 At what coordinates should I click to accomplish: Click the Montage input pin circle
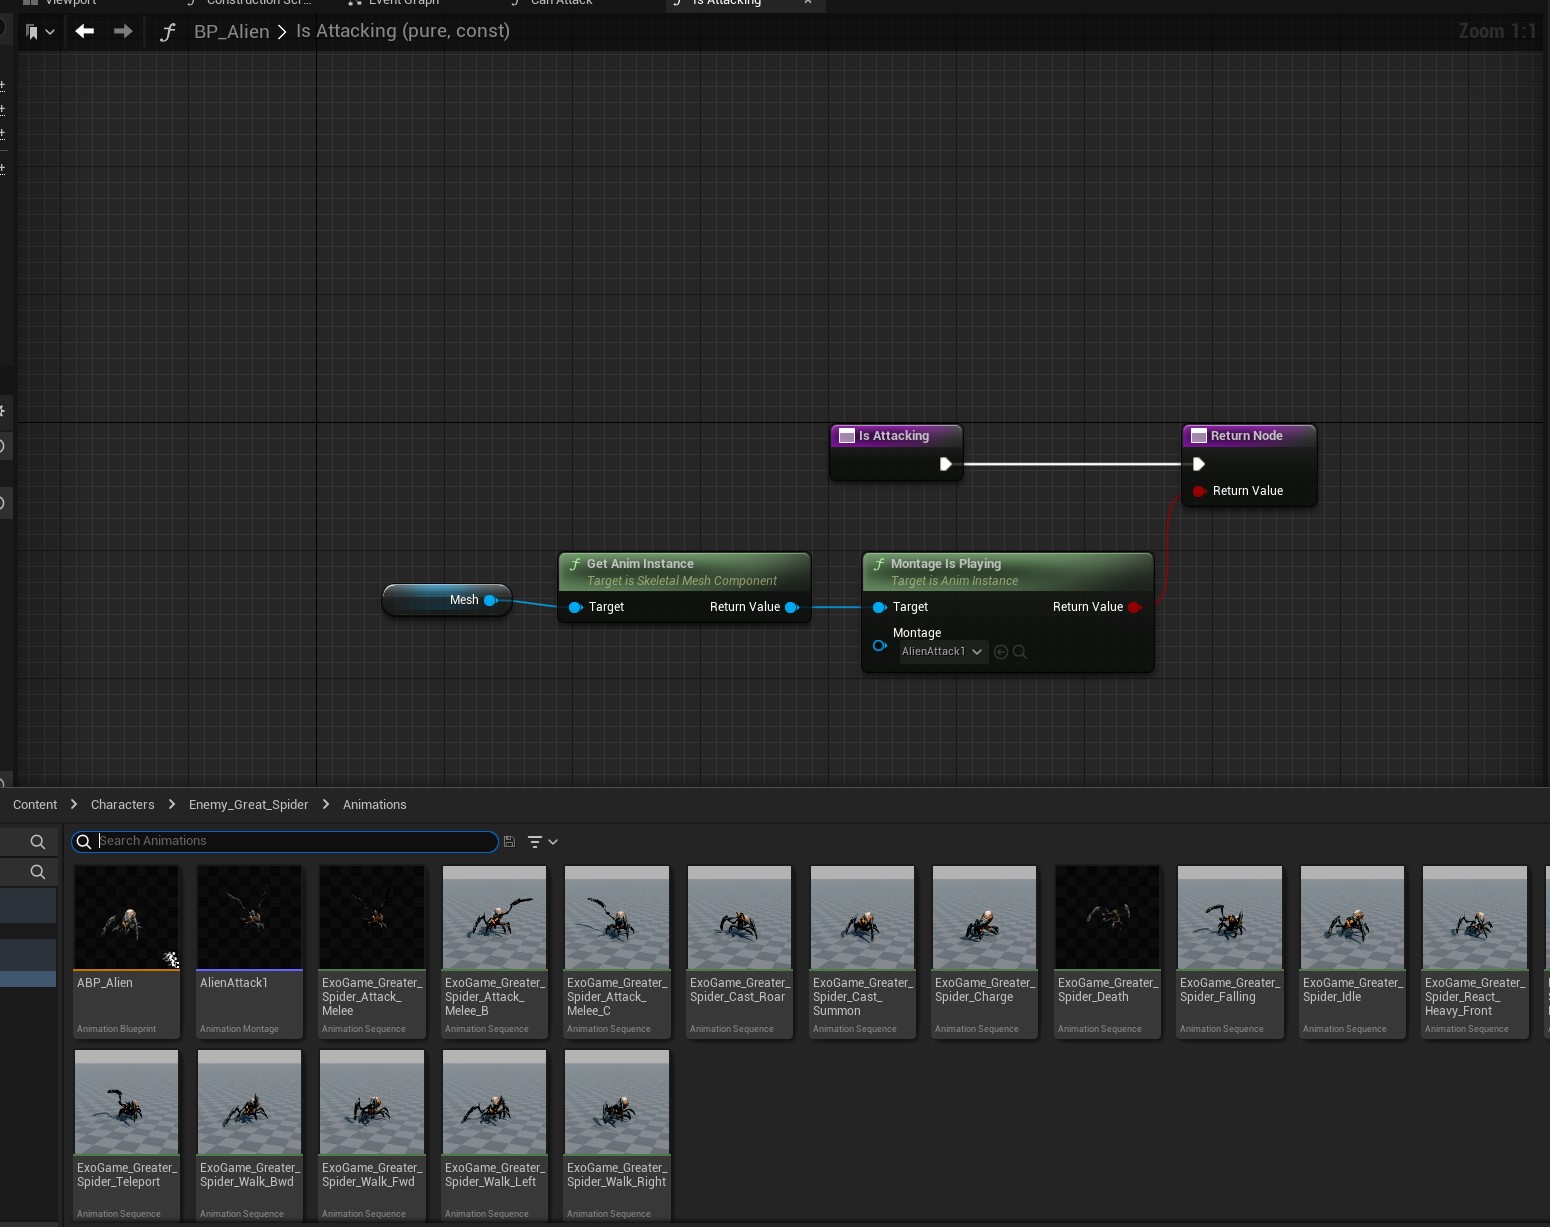point(879,646)
